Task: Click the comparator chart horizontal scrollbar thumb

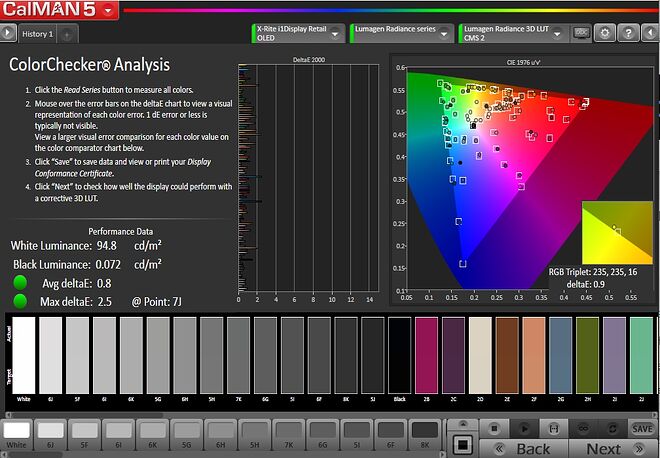Action: coord(86,415)
